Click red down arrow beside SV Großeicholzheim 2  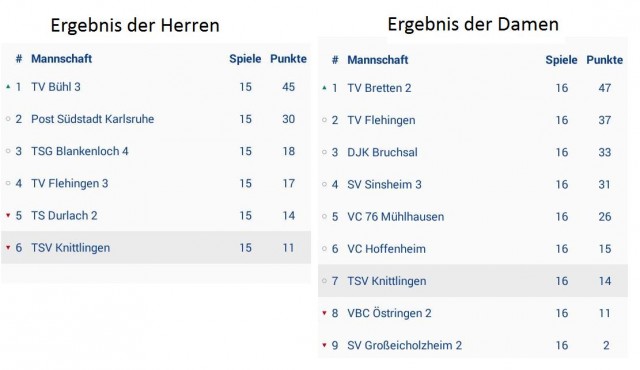[324, 345]
